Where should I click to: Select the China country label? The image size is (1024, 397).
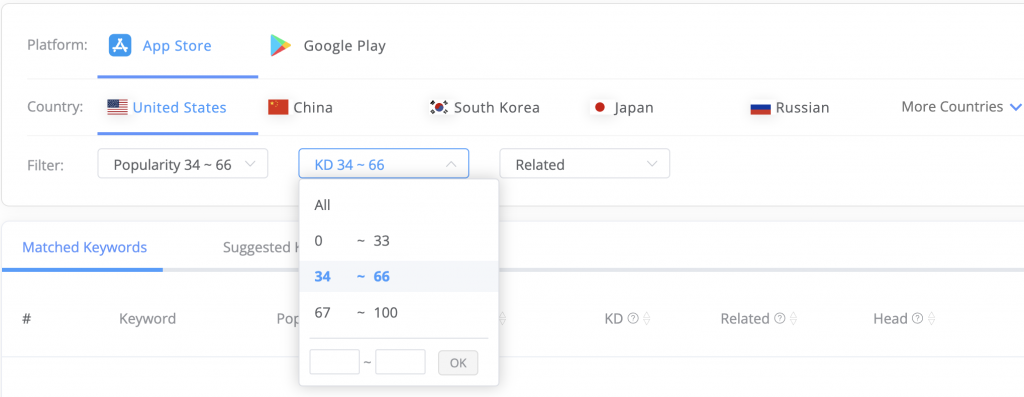pyautogui.click(x=313, y=108)
